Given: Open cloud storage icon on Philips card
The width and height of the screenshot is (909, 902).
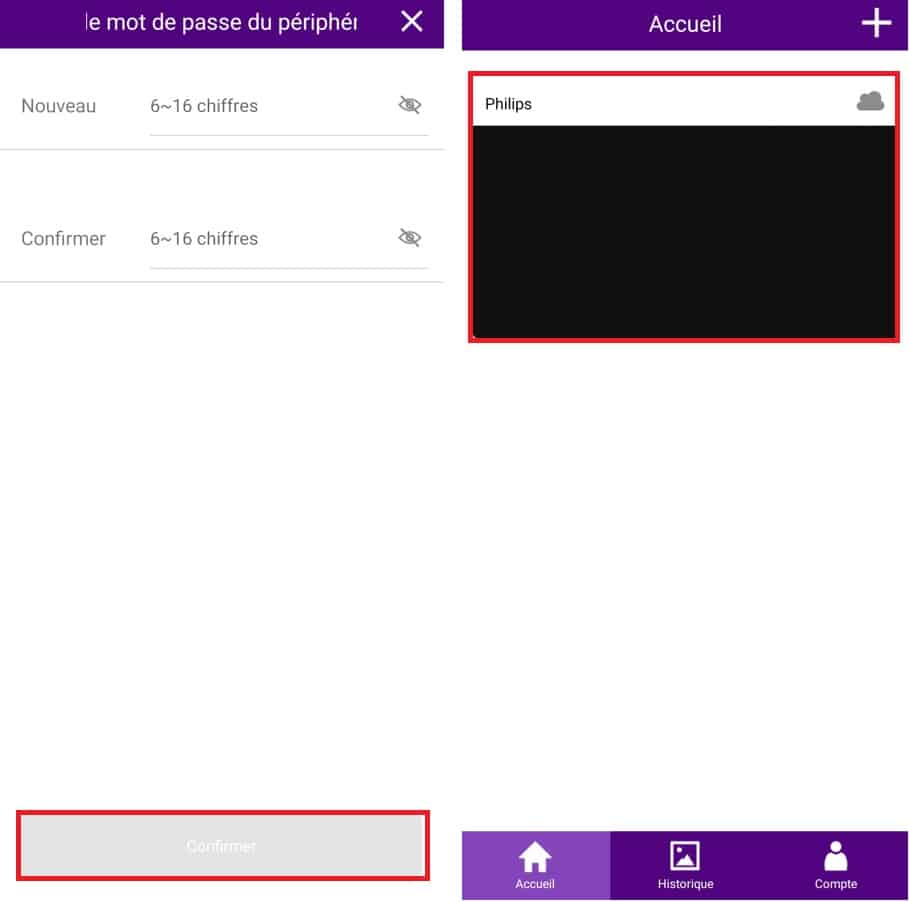Looking at the screenshot, I should [870, 102].
